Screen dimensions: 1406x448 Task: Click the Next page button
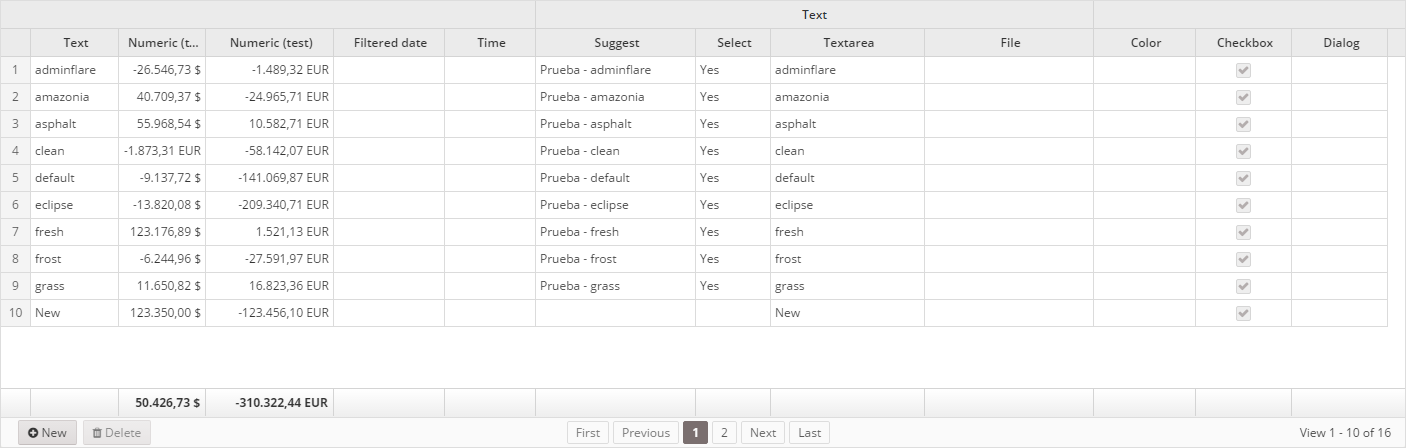[x=763, y=433]
